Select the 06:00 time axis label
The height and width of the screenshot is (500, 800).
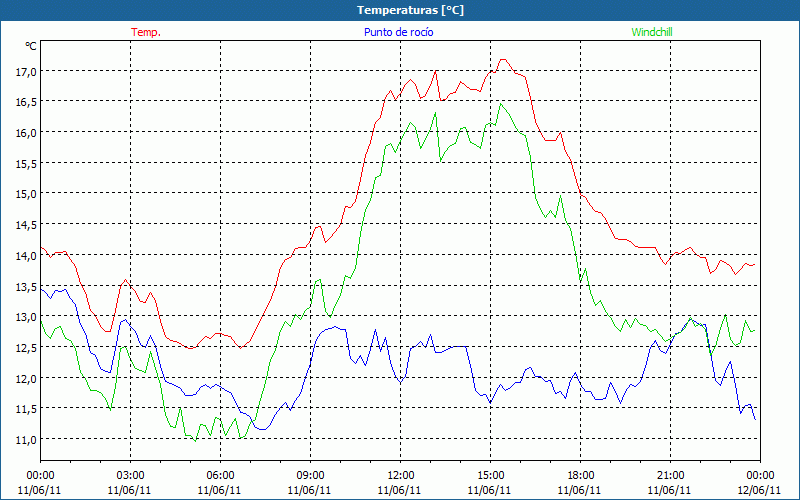[x=220, y=475]
